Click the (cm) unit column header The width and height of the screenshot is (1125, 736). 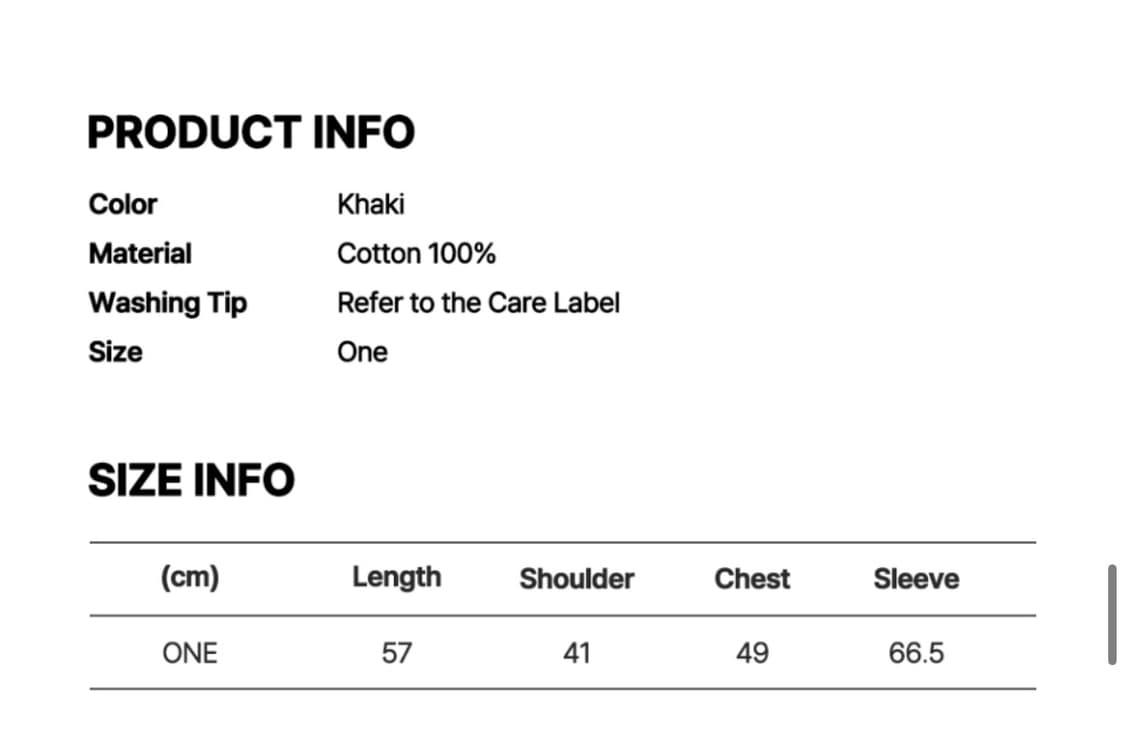click(x=190, y=577)
